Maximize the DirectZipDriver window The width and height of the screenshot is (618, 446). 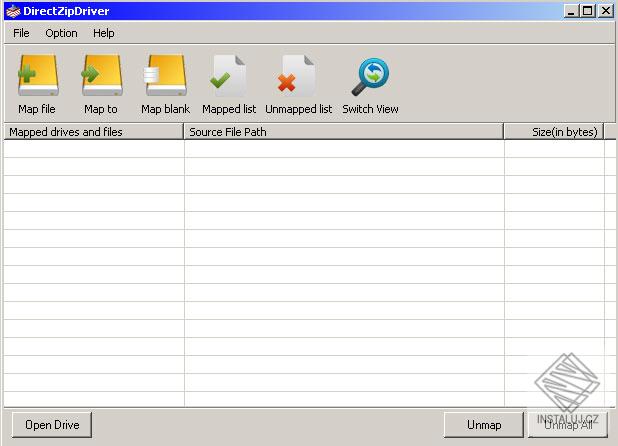coord(587,11)
